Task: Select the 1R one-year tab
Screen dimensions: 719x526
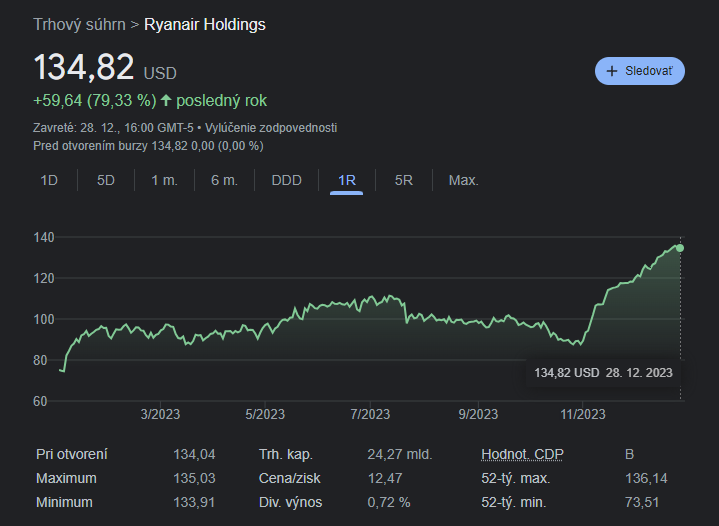Action: point(347,180)
